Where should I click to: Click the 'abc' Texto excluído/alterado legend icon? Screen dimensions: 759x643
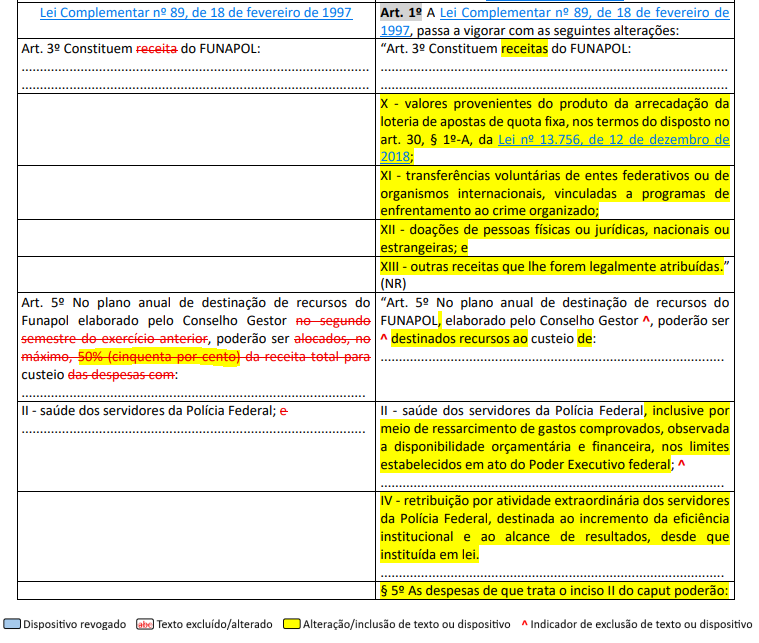(145, 624)
